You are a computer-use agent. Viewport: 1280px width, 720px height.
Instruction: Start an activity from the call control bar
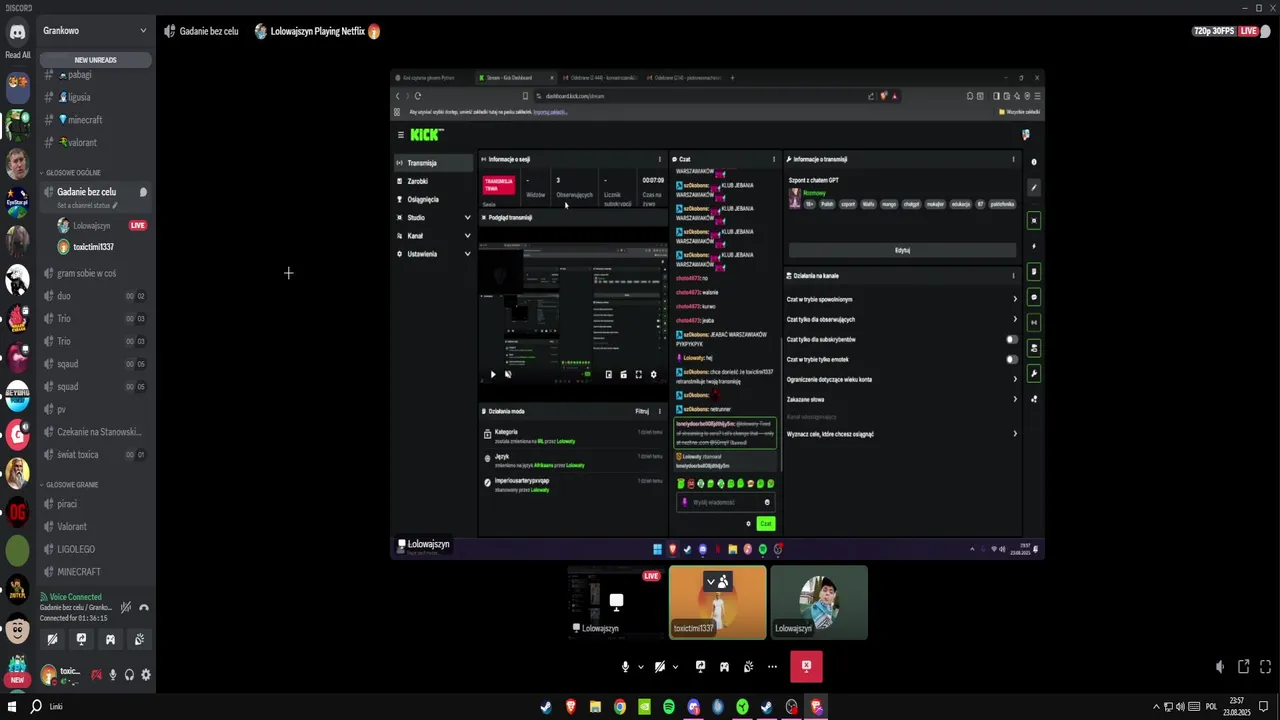pos(724,666)
